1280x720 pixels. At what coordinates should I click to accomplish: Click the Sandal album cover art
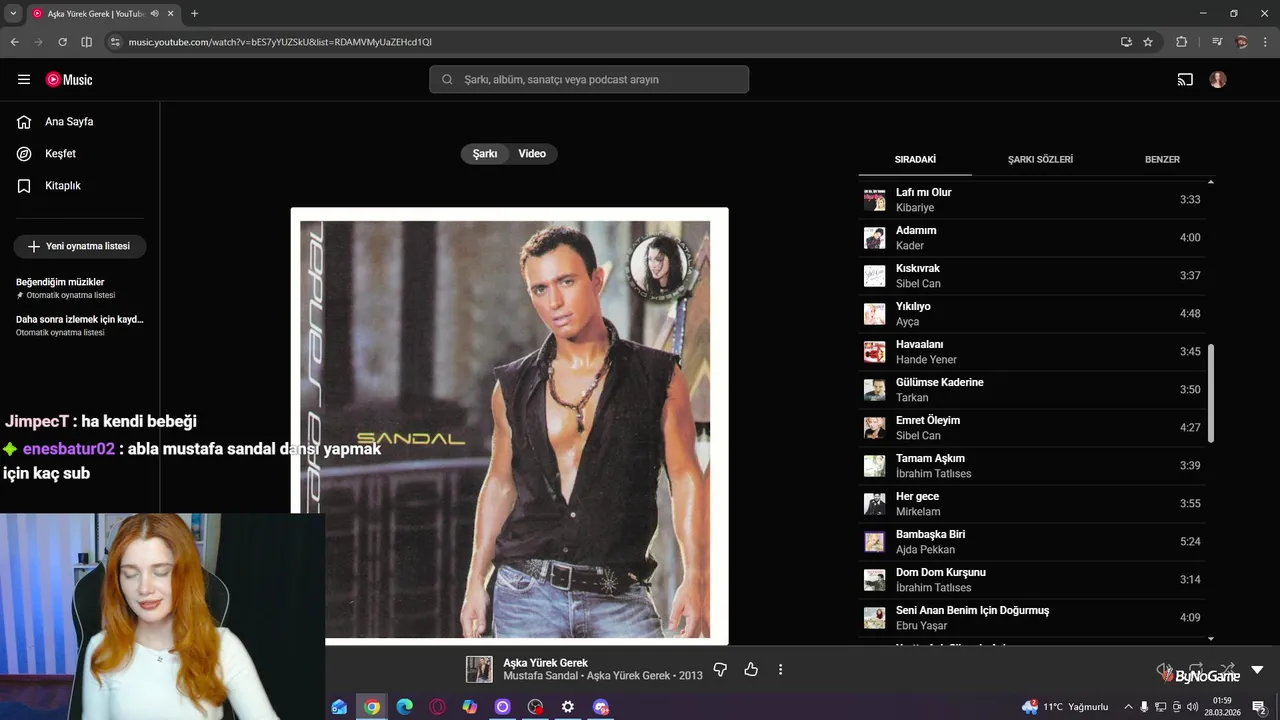coord(510,427)
